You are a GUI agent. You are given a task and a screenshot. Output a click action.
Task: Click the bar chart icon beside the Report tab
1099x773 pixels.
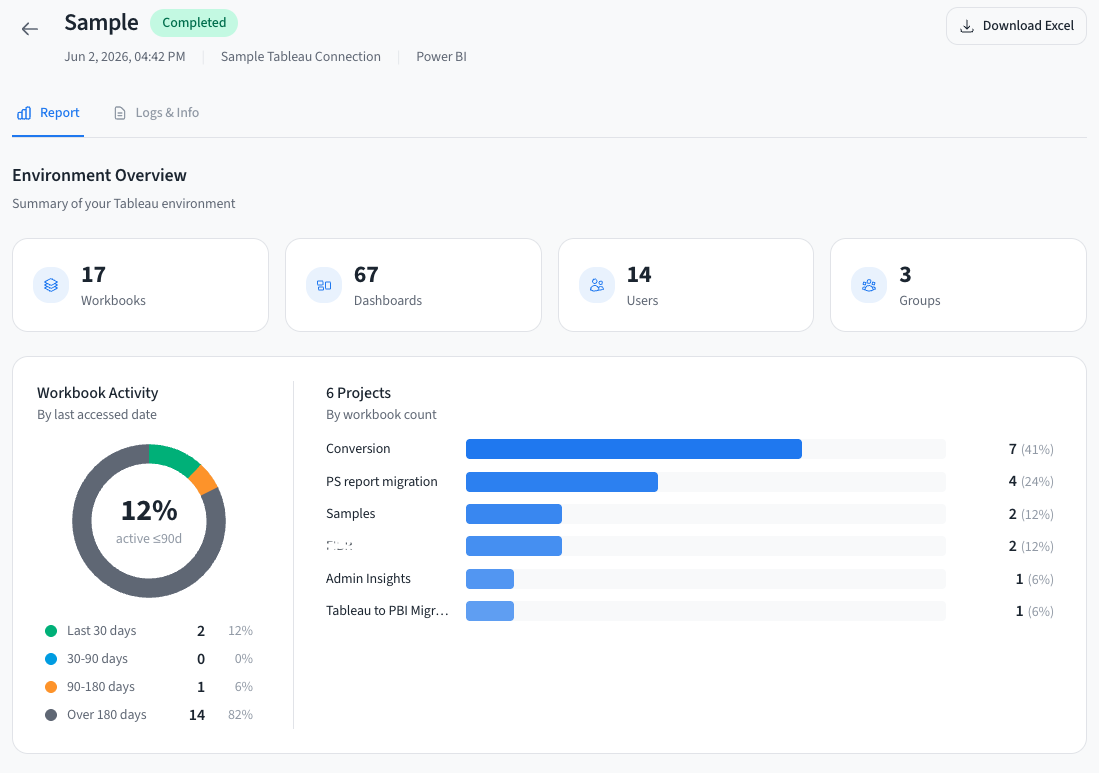click(x=24, y=113)
